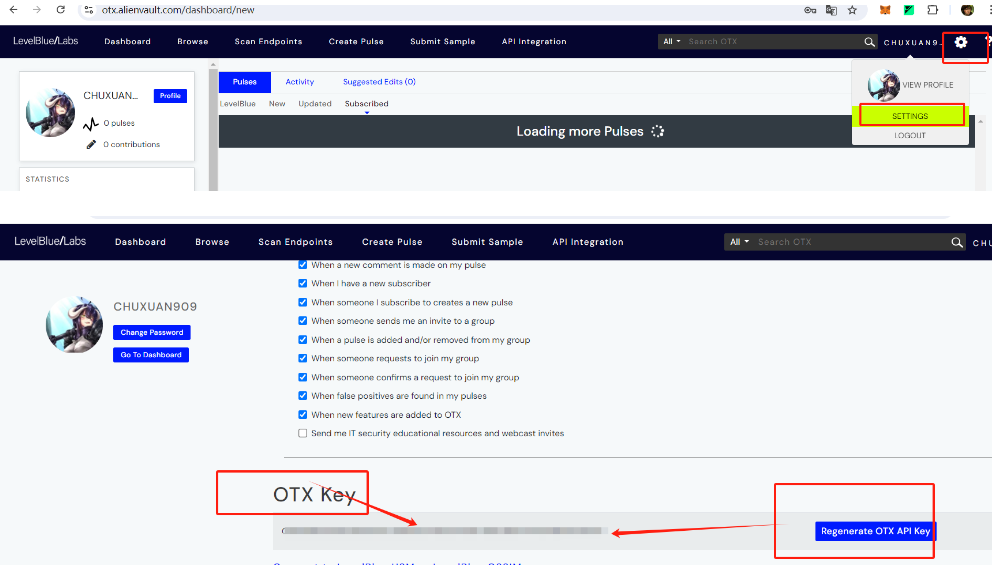Bookmark the page with the star icon
The height and width of the screenshot is (565, 995).
tap(852, 10)
